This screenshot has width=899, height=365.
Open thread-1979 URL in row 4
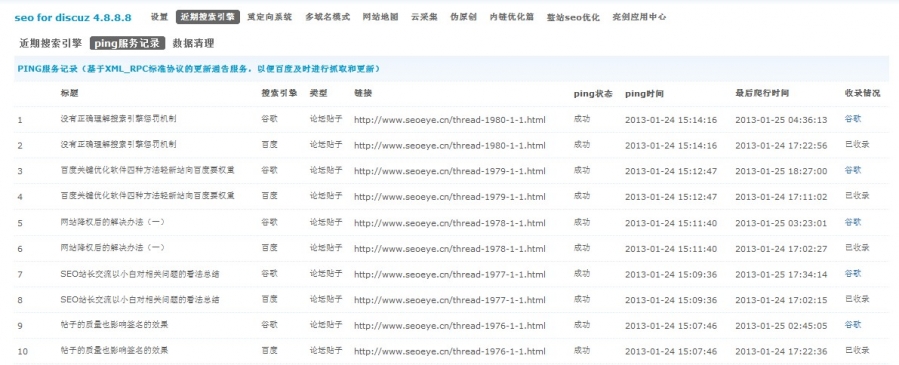point(450,197)
